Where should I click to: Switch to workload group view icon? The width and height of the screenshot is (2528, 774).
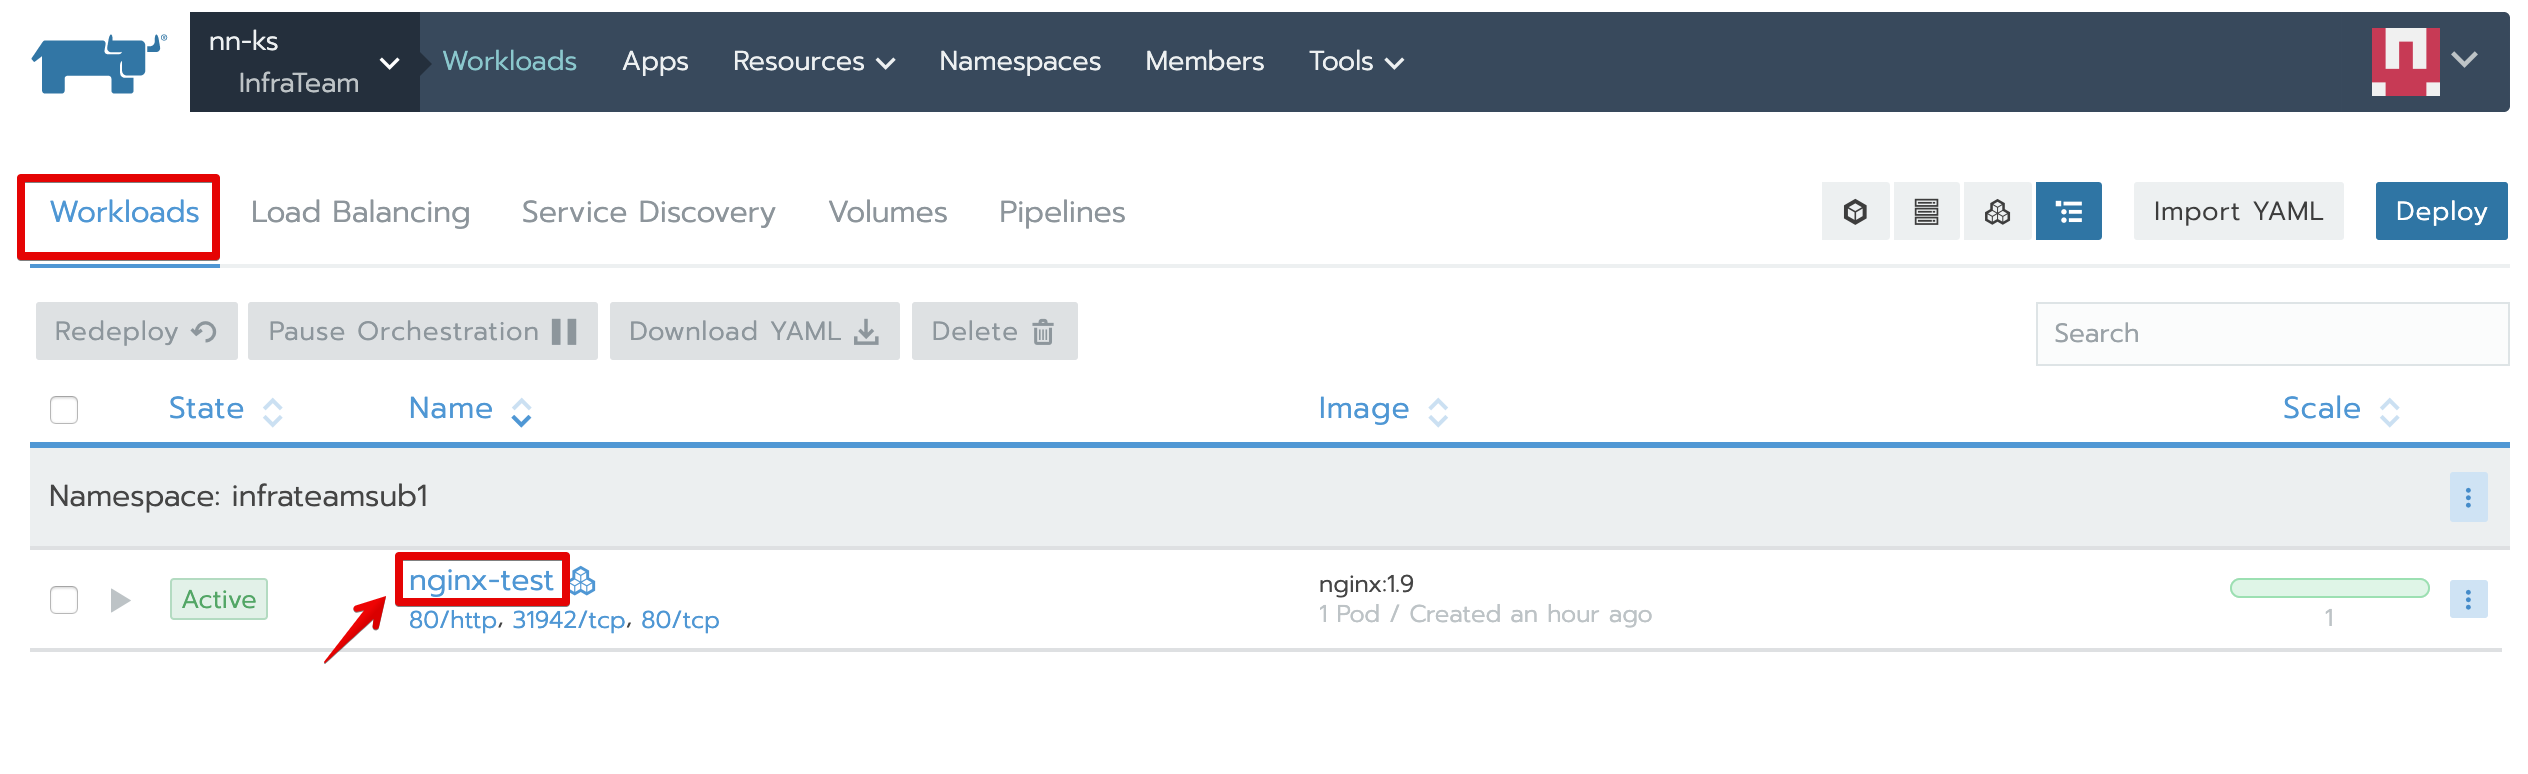(1997, 212)
